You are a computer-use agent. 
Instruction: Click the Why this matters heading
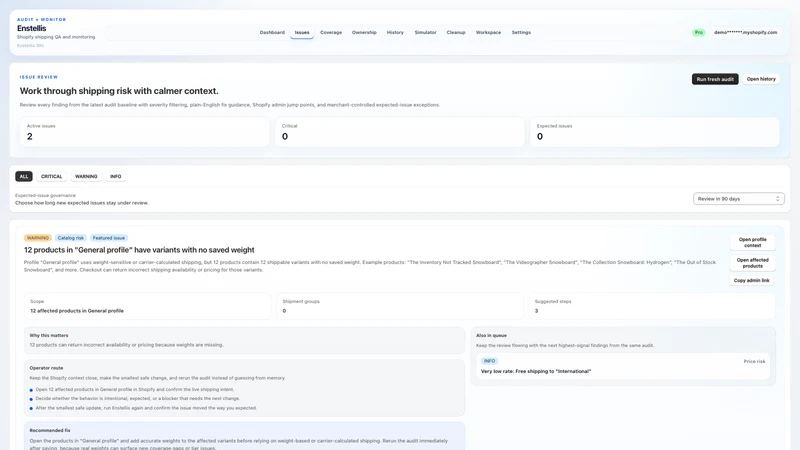tap(49, 335)
